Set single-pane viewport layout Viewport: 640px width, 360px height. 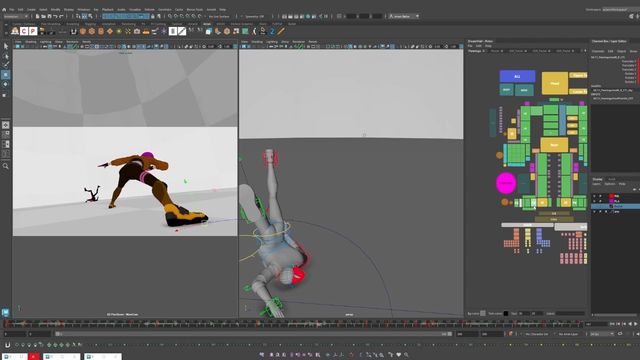pyautogui.click(x=6, y=125)
